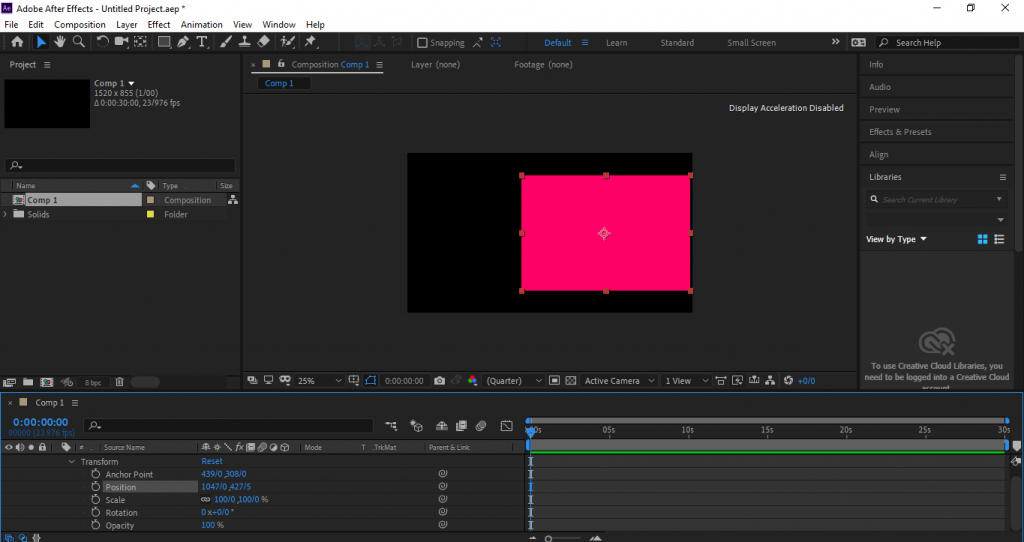
Task: Select the Zoom magnifier tool
Action: pyautogui.click(x=78, y=42)
